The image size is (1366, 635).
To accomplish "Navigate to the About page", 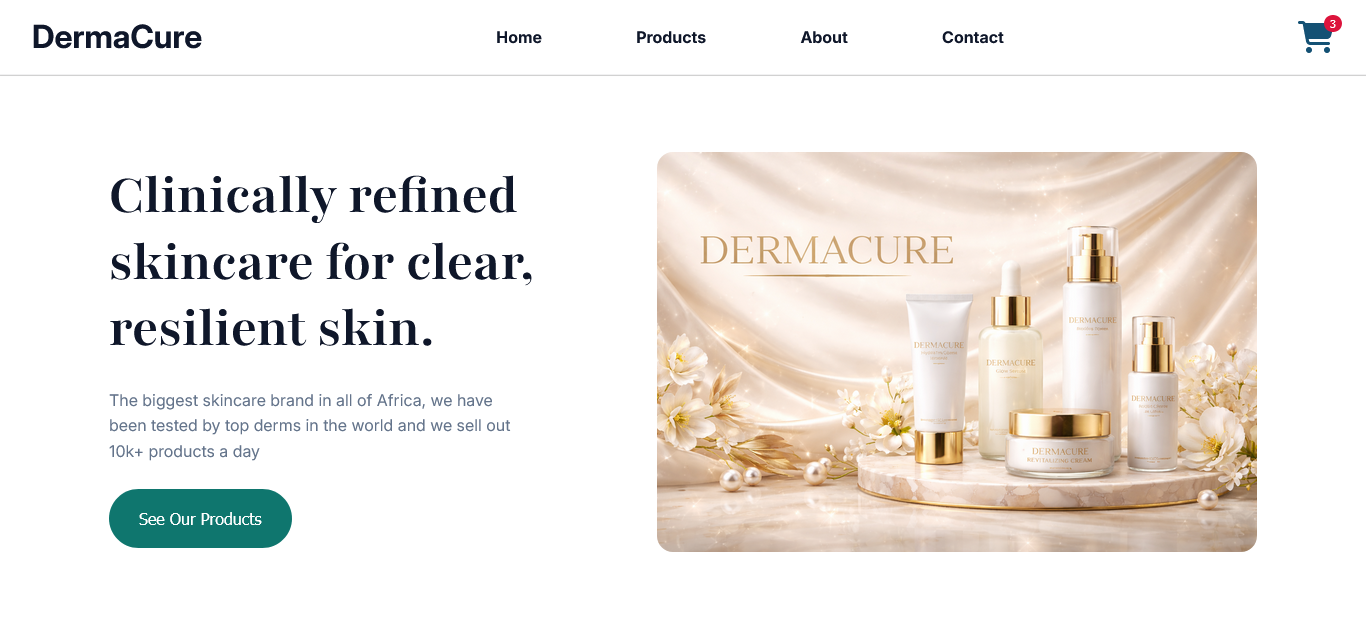I will 824,37.
